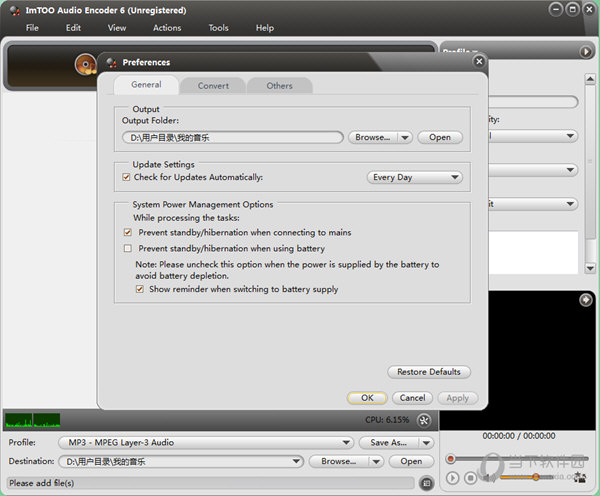
Task: Close the Preferences dialog with X
Action: pos(479,61)
